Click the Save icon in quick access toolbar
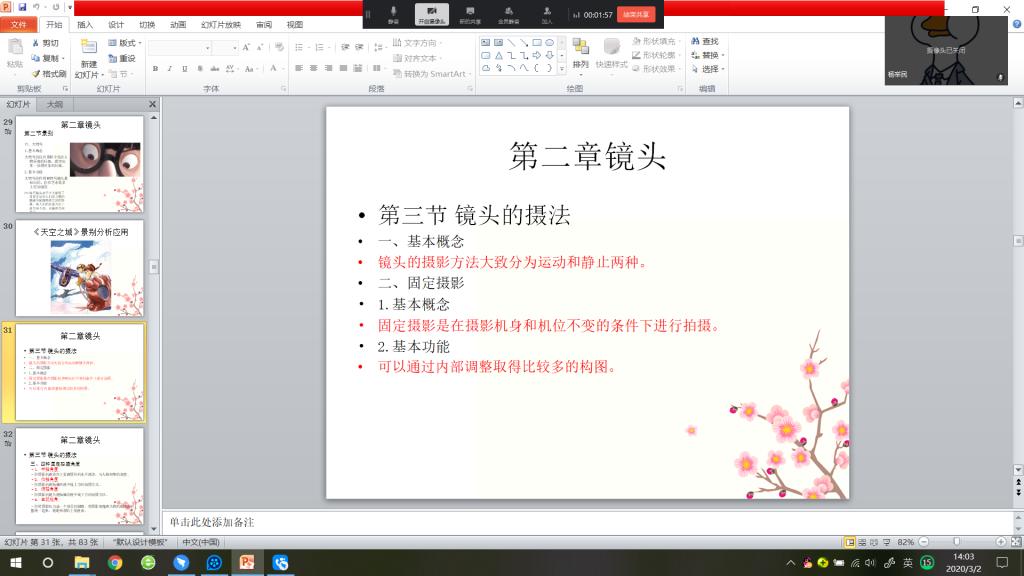The height and width of the screenshot is (576, 1024). (x=23, y=7)
